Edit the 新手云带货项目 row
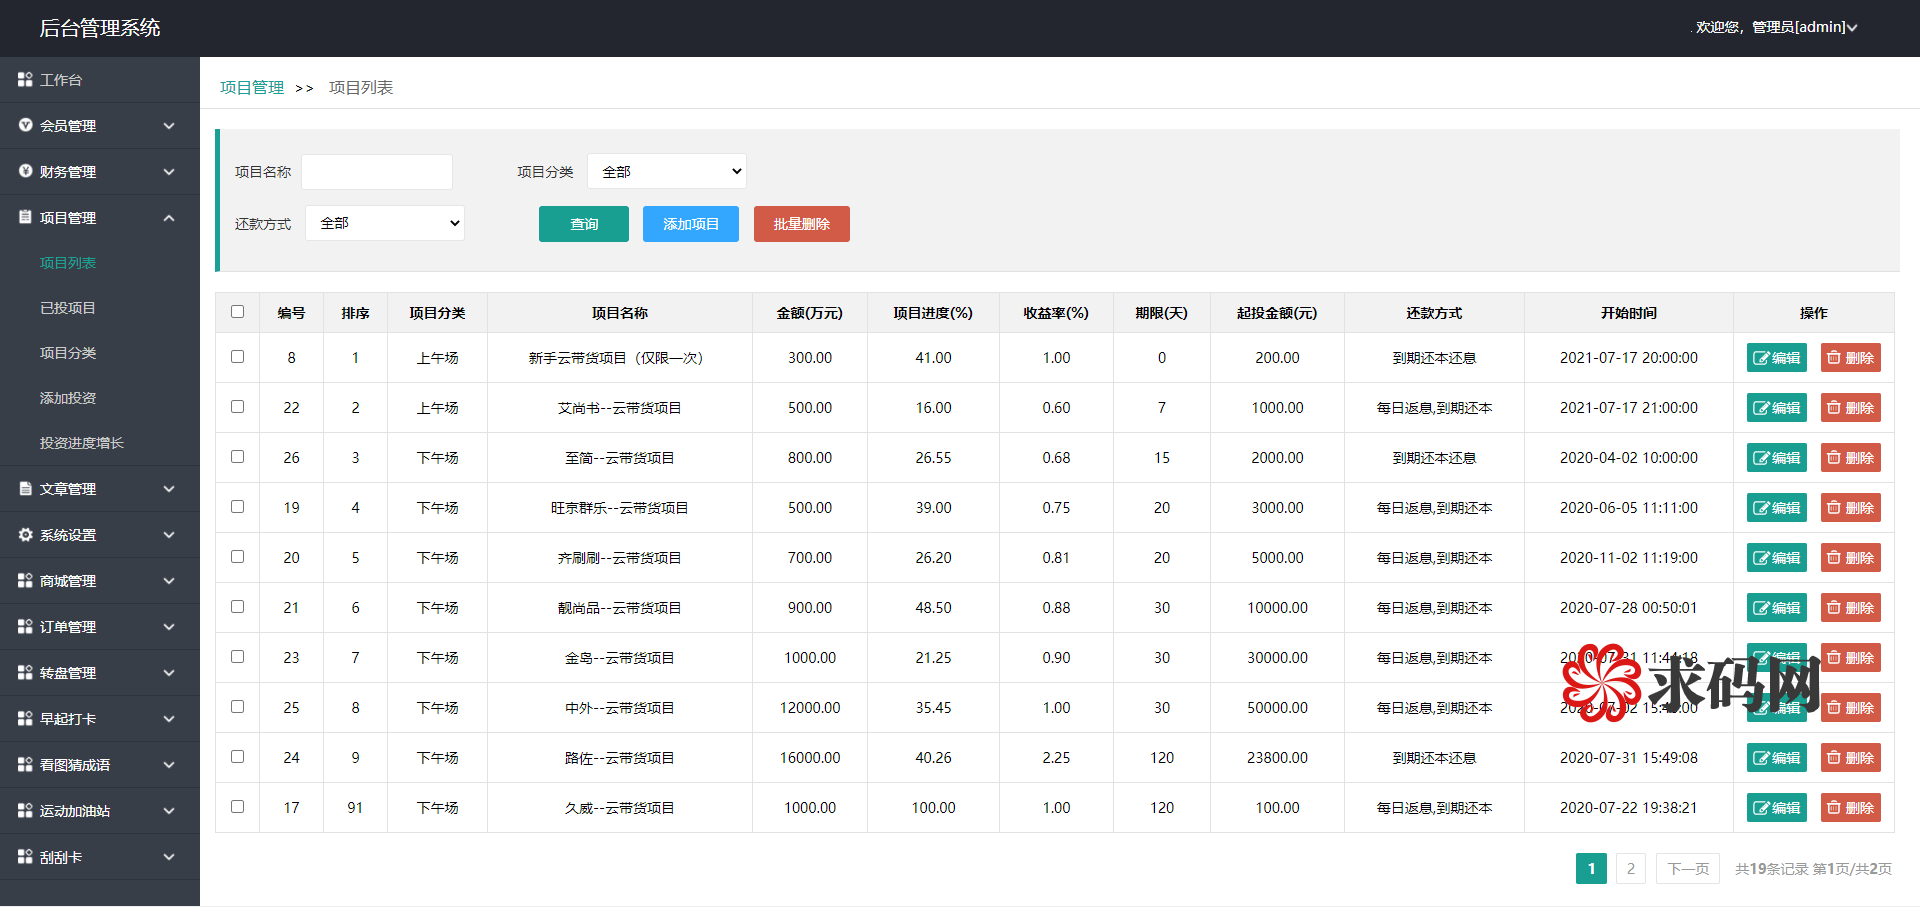The width and height of the screenshot is (1920, 912). pos(1776,358)
